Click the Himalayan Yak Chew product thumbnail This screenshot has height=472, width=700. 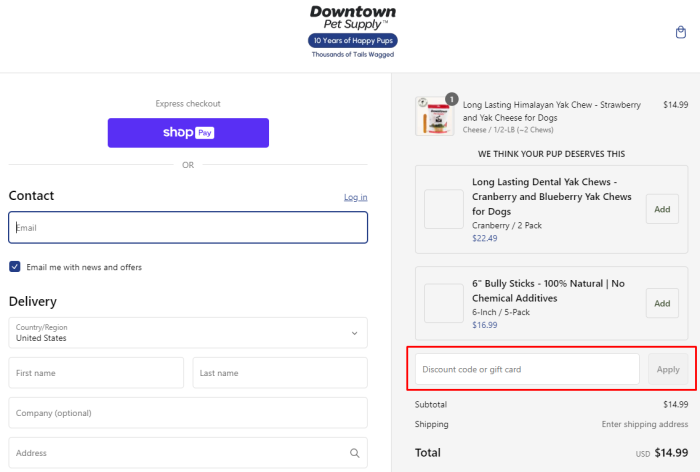click(x=434, y=116)
